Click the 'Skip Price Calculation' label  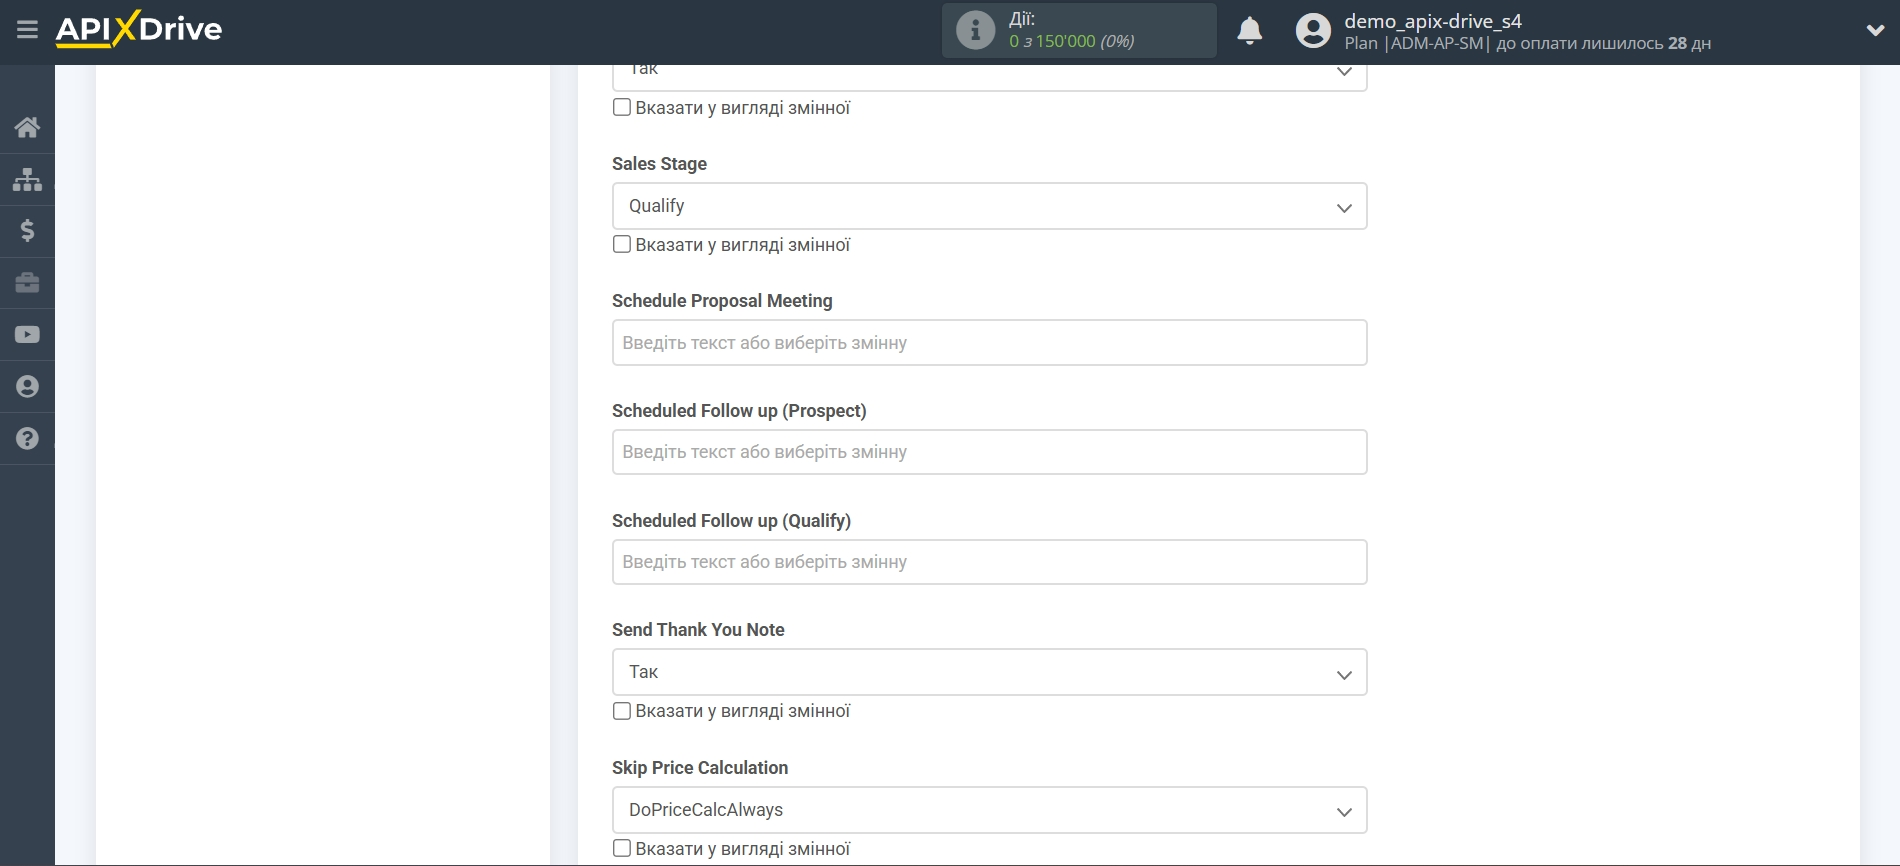[x=700, y=768]
